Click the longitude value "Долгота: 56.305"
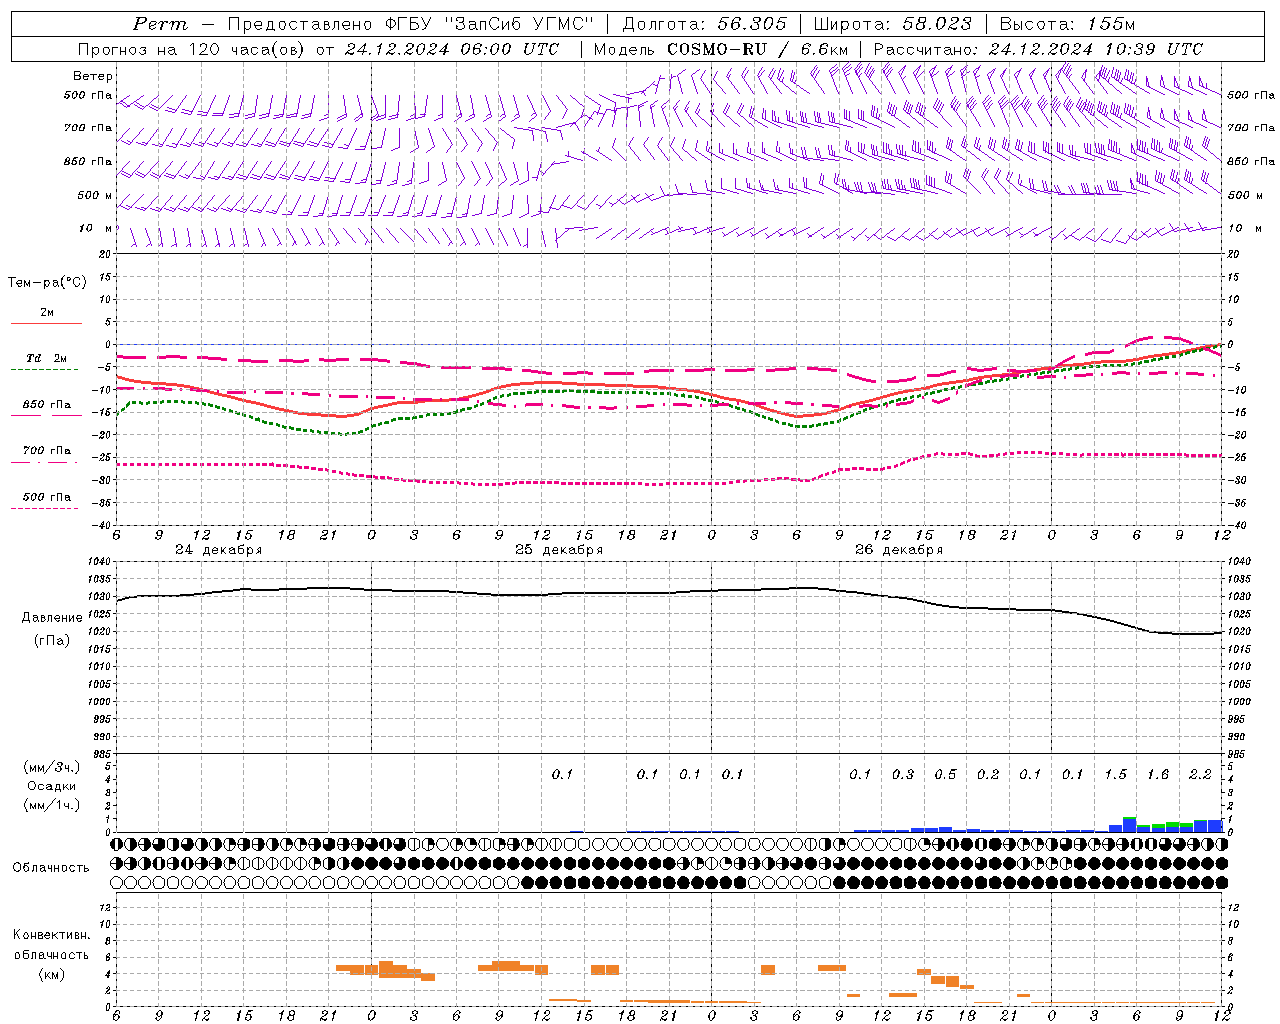 pos(705,24)
